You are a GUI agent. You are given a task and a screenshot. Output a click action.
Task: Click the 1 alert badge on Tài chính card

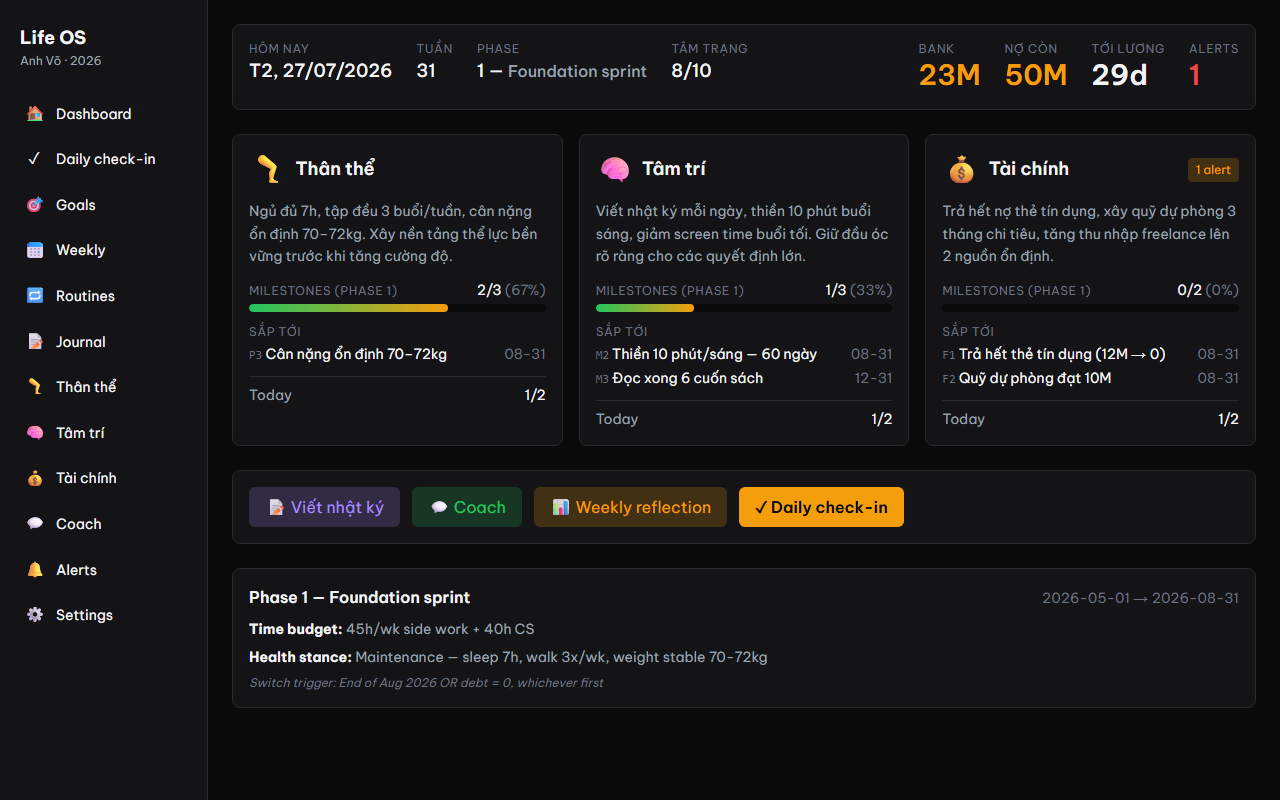point(1213,170)
